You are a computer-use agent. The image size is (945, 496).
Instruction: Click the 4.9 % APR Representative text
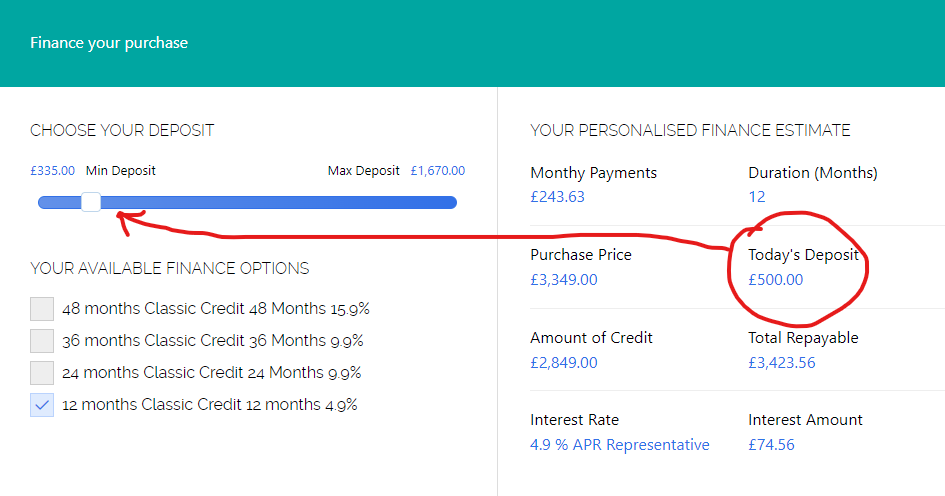620,445
